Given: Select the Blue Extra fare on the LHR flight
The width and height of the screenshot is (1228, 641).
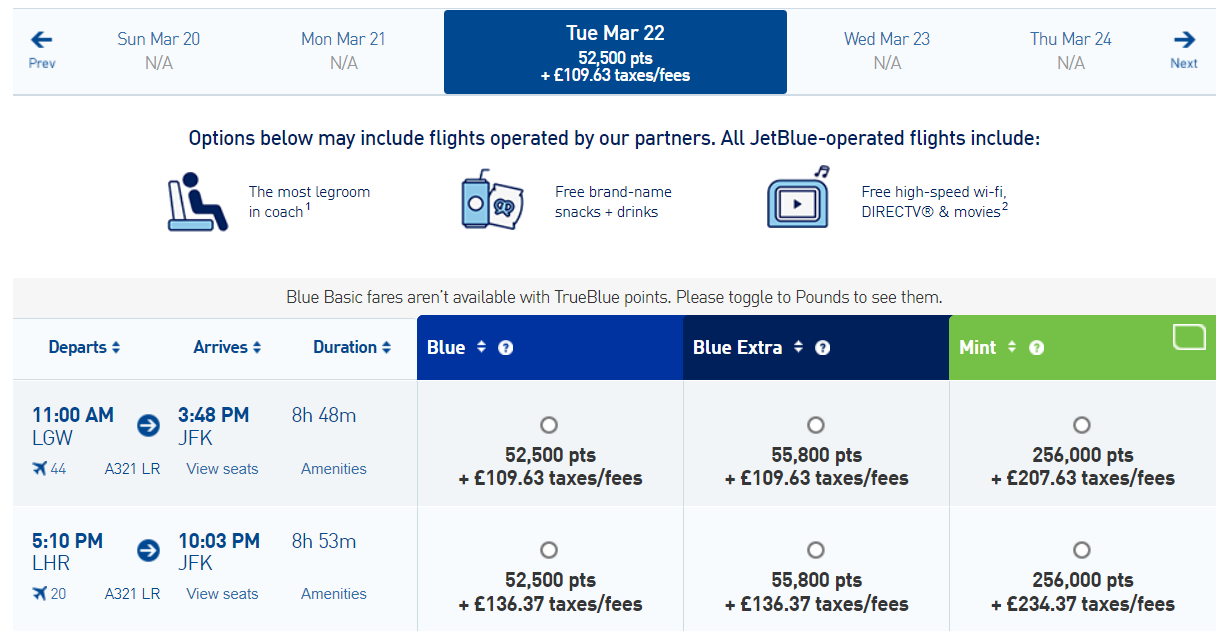Looking at the screenshot, I should coord(815,549).
